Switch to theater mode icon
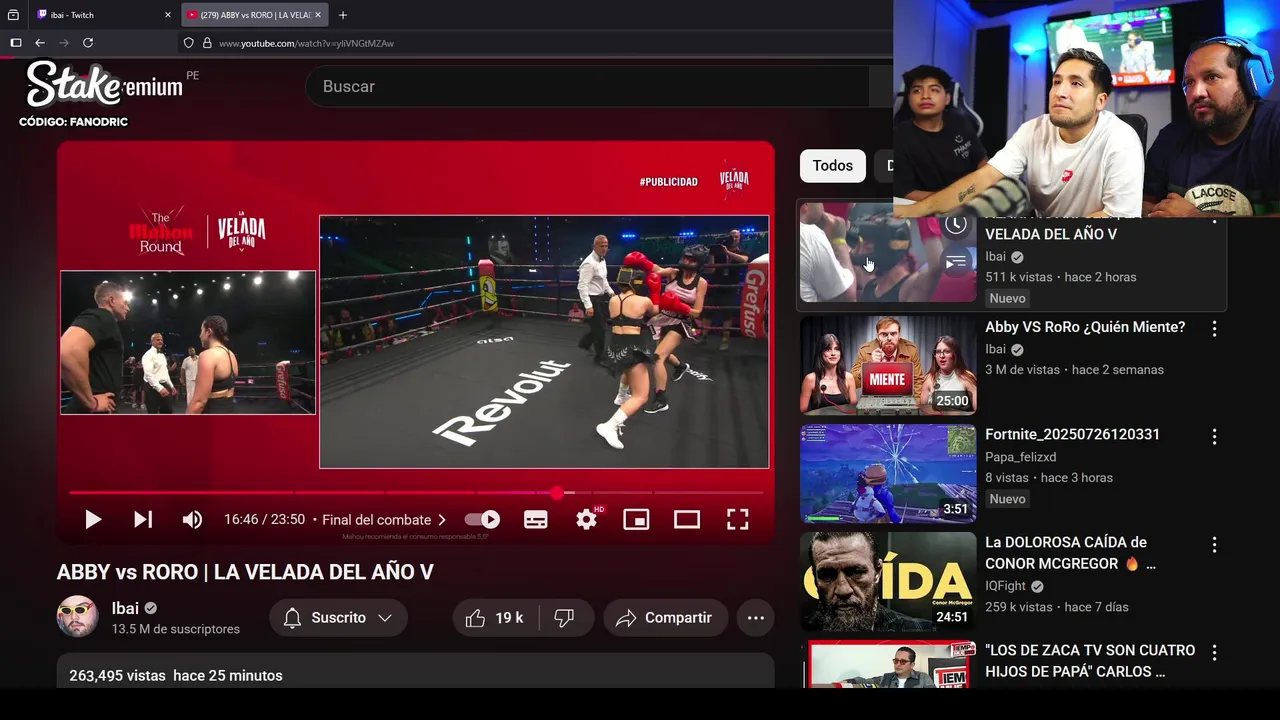 click(x=687, y=519)
